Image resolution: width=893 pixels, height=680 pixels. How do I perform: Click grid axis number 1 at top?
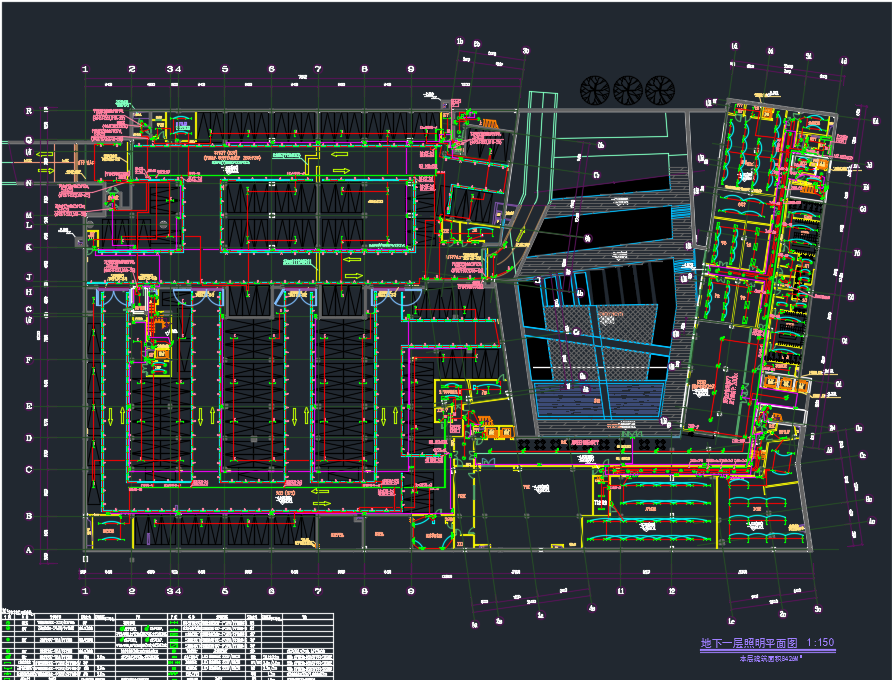tap(86, 69)
